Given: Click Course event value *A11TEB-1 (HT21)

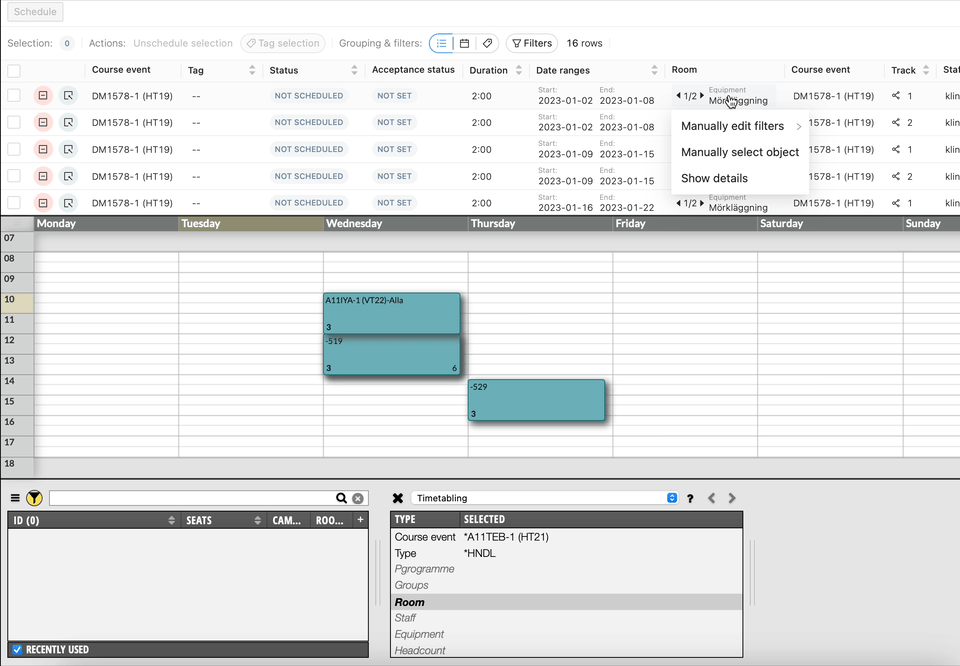Looking at the screenshot, I should click(506, 537).
